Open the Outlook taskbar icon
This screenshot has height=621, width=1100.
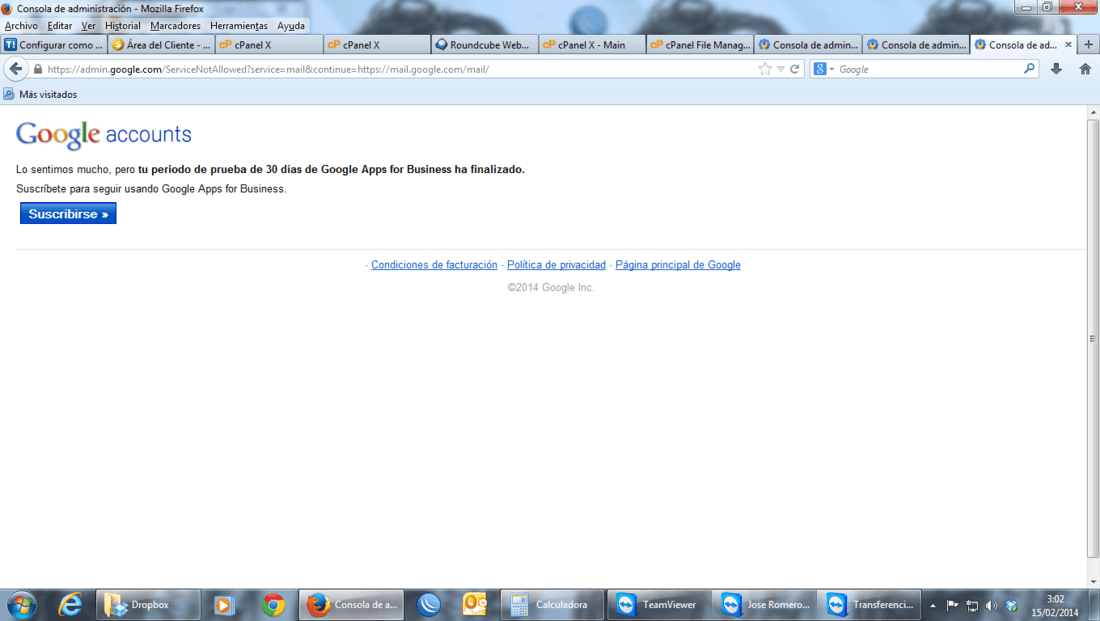[x=474, y=605]
